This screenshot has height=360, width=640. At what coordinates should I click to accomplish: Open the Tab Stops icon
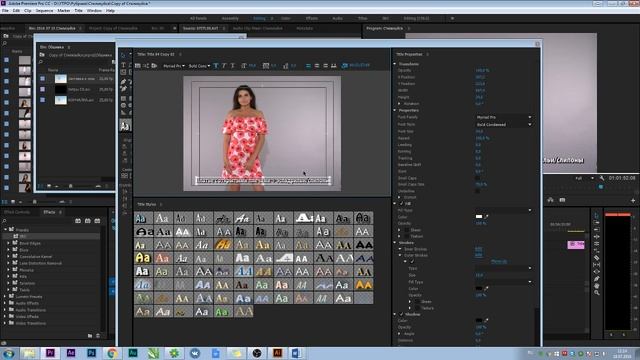click(334, 66)
